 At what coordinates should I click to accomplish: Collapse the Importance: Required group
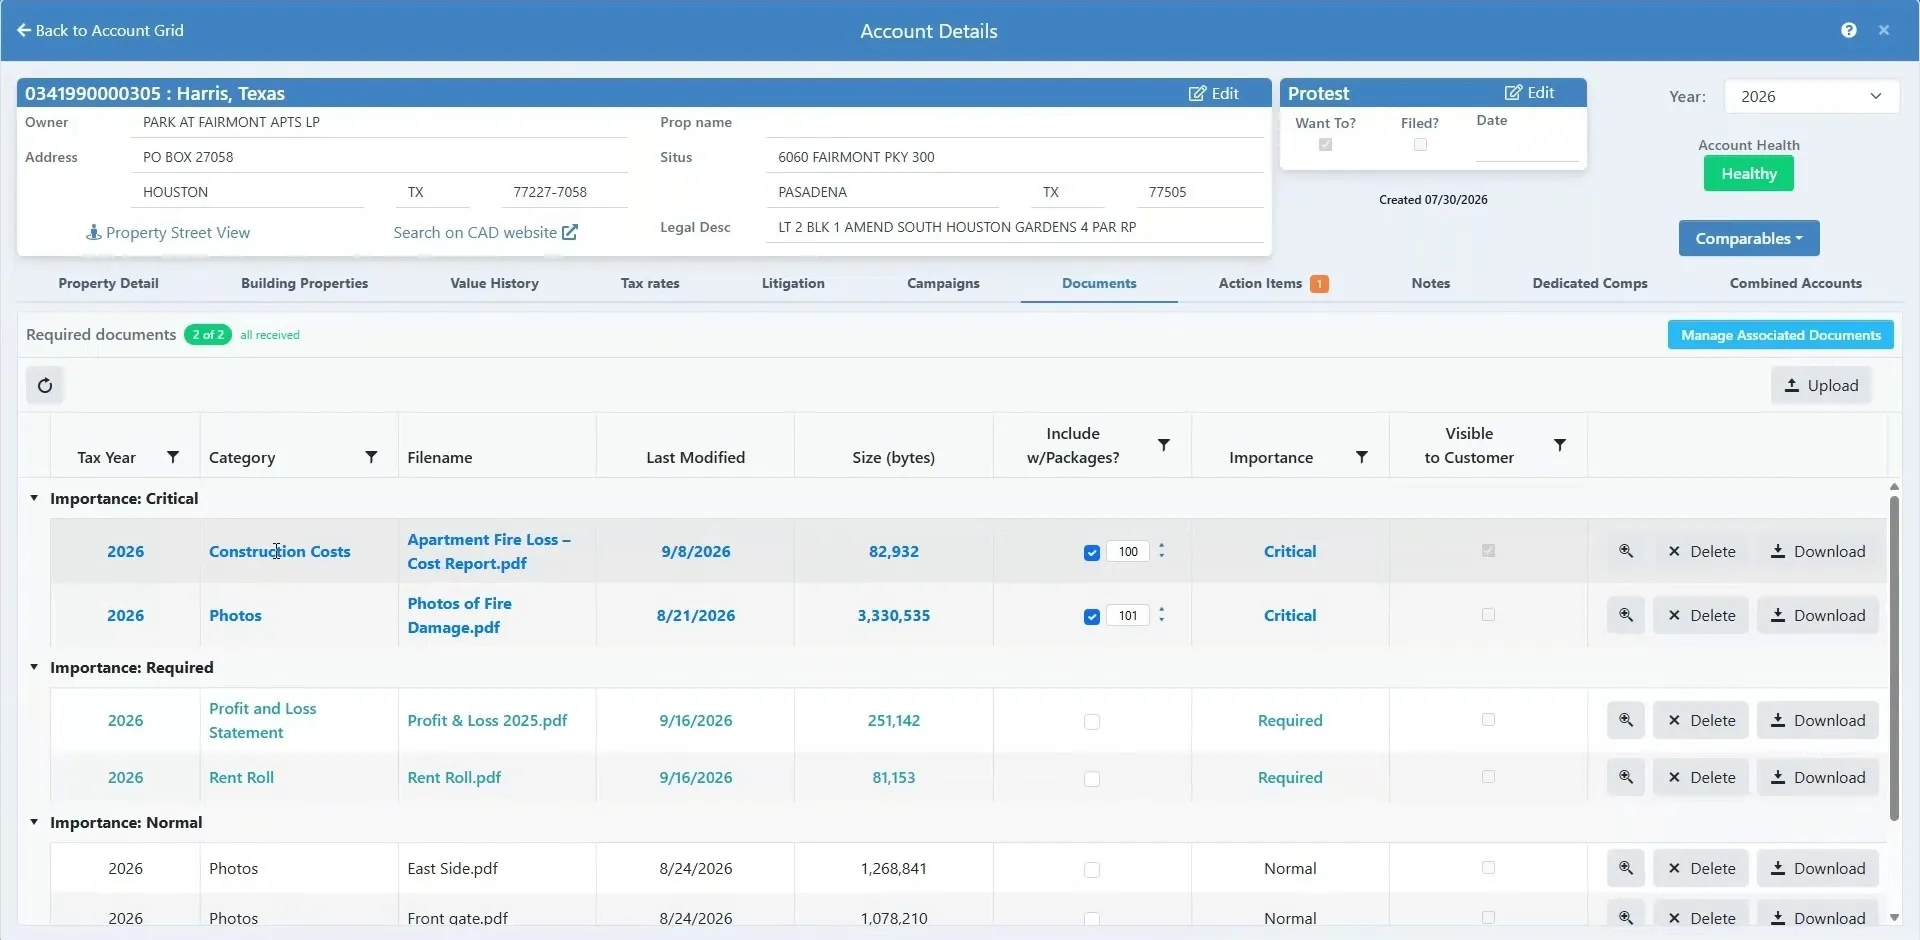tap(34, 667)
